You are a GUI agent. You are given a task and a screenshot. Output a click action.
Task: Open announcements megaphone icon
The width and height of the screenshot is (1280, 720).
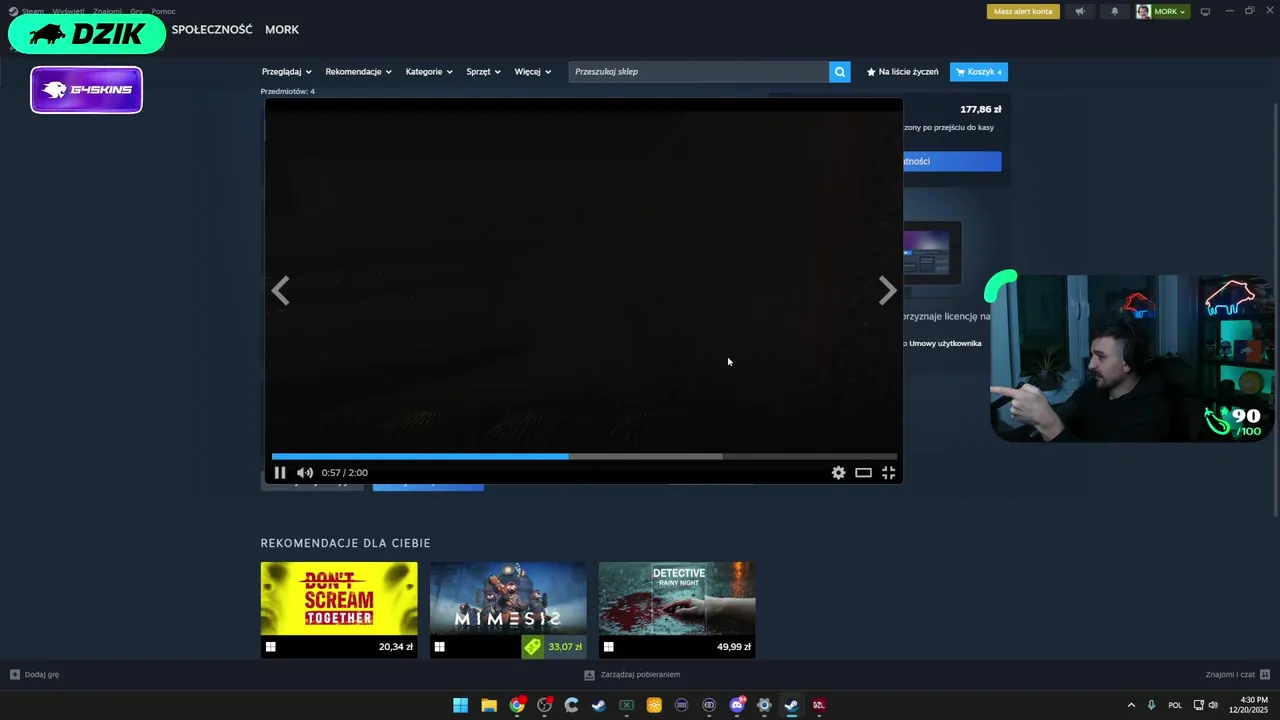1080,12
